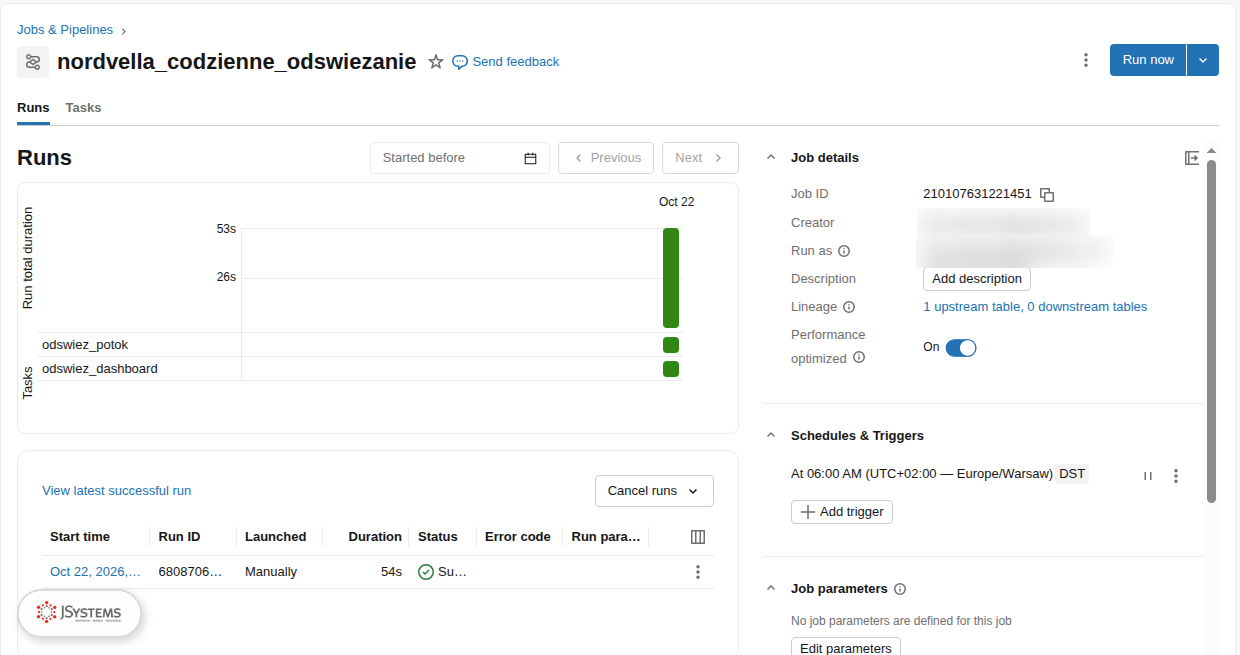Click the Next page button
This screenshot has height=655, width=1240.
click(x=700, y=158)
